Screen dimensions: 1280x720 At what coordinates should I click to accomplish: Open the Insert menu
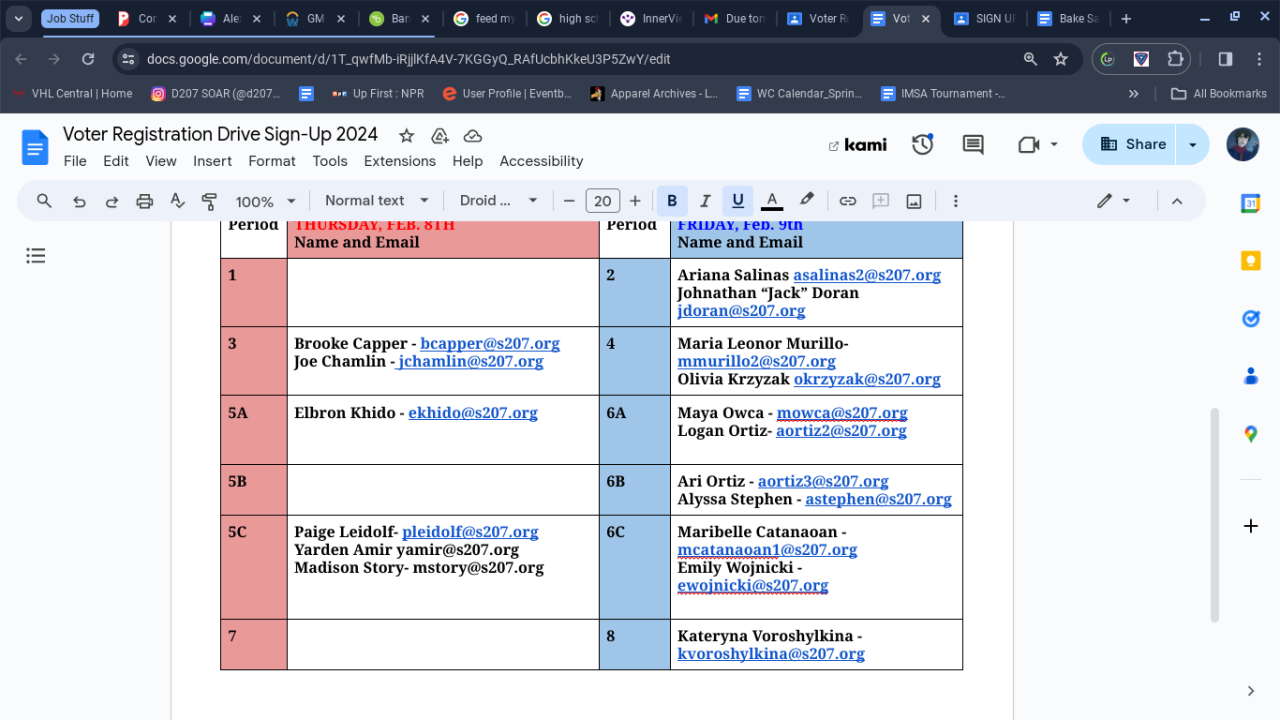pos(212,161)
